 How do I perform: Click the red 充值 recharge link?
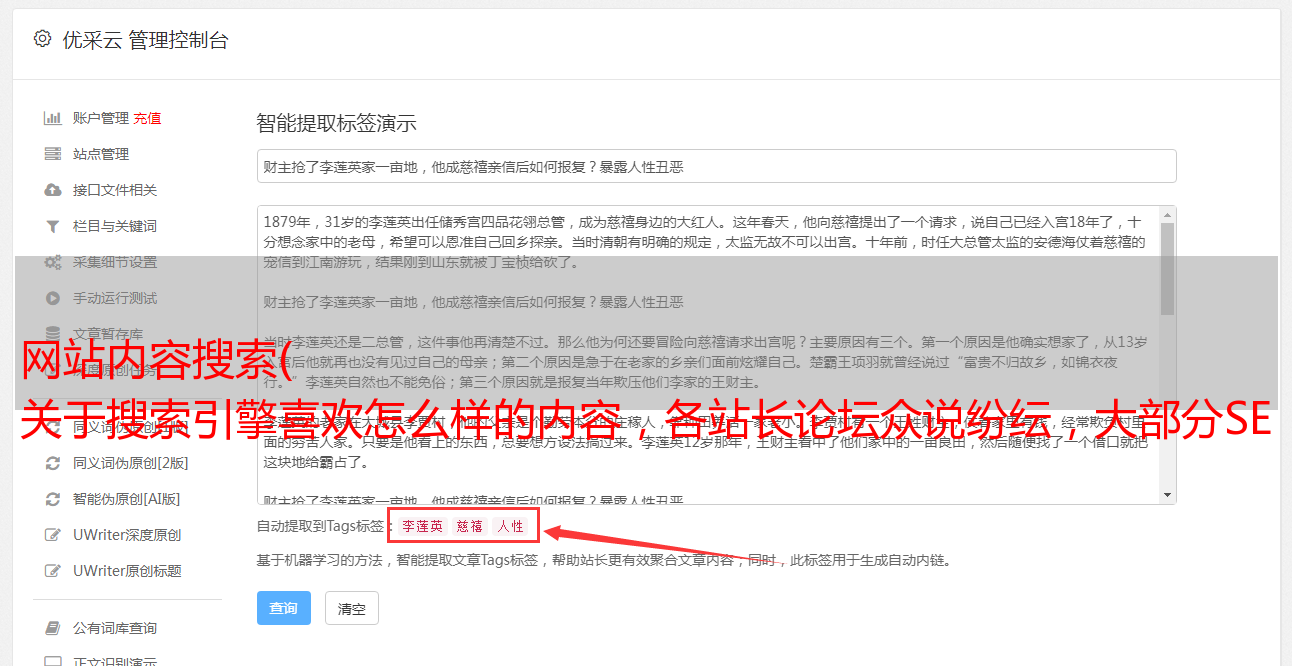click(147, 118)
